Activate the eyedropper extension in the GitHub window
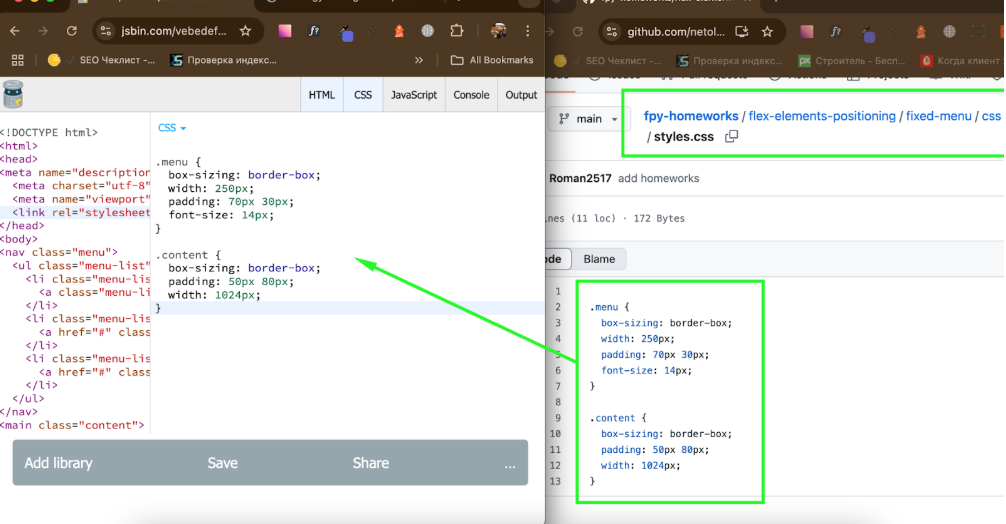 pyautogui.click(x=868, y=33)
